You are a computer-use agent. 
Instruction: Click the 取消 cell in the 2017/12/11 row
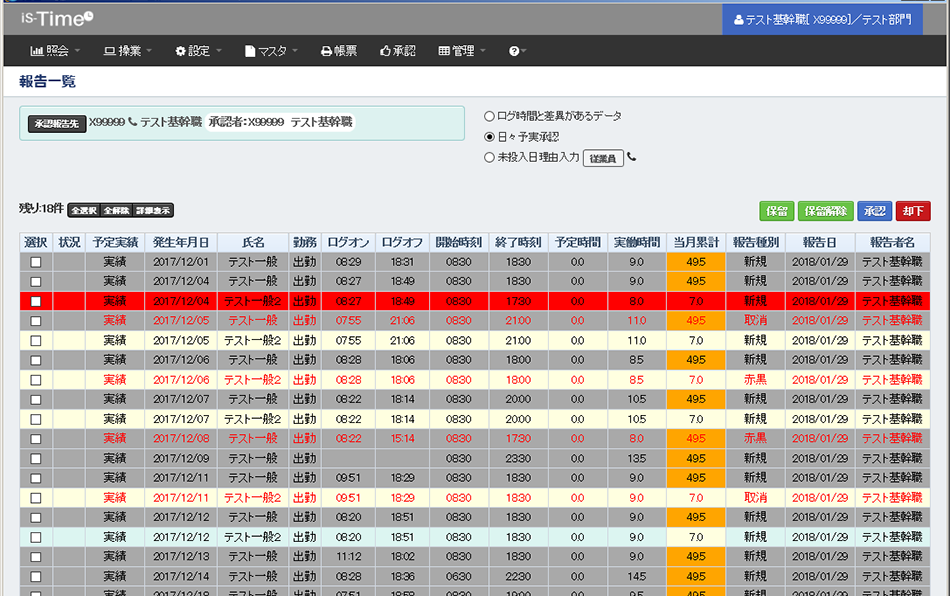click(x=756, y=498)
